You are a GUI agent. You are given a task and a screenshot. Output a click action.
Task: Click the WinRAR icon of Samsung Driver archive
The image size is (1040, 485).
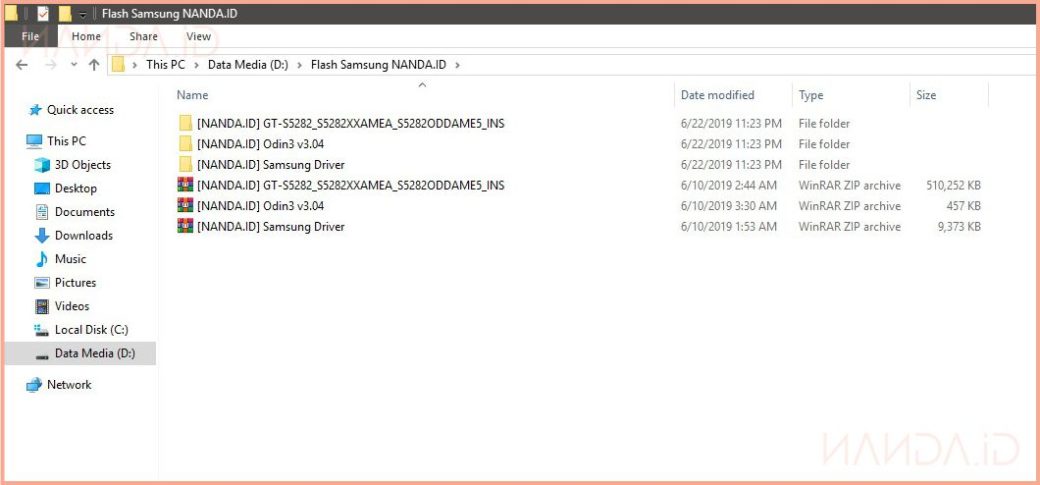(x=185, y=227)
